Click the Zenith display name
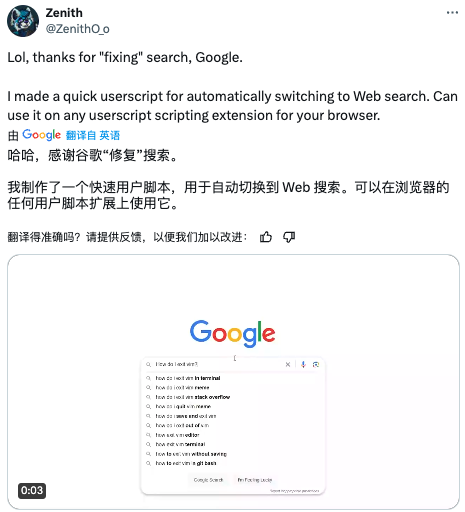 (x=64, y=13)
